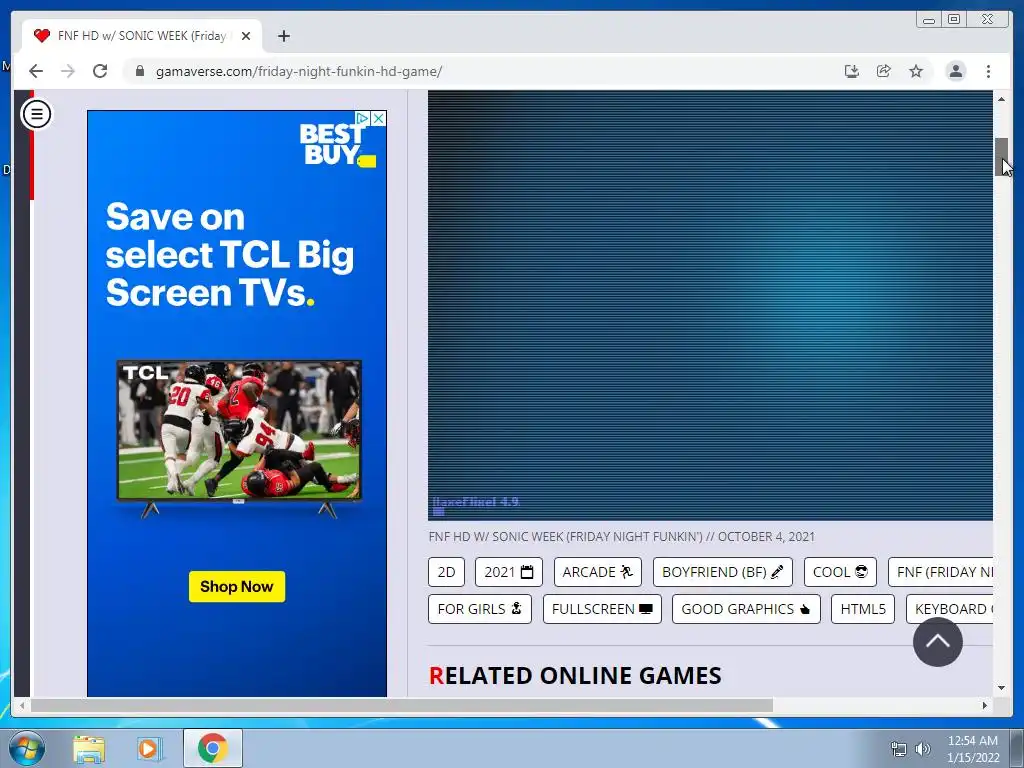The image size is (1024, 768).
Task: Share this page via the share icon
Action: pyautogui.click(x=884, y=71)
